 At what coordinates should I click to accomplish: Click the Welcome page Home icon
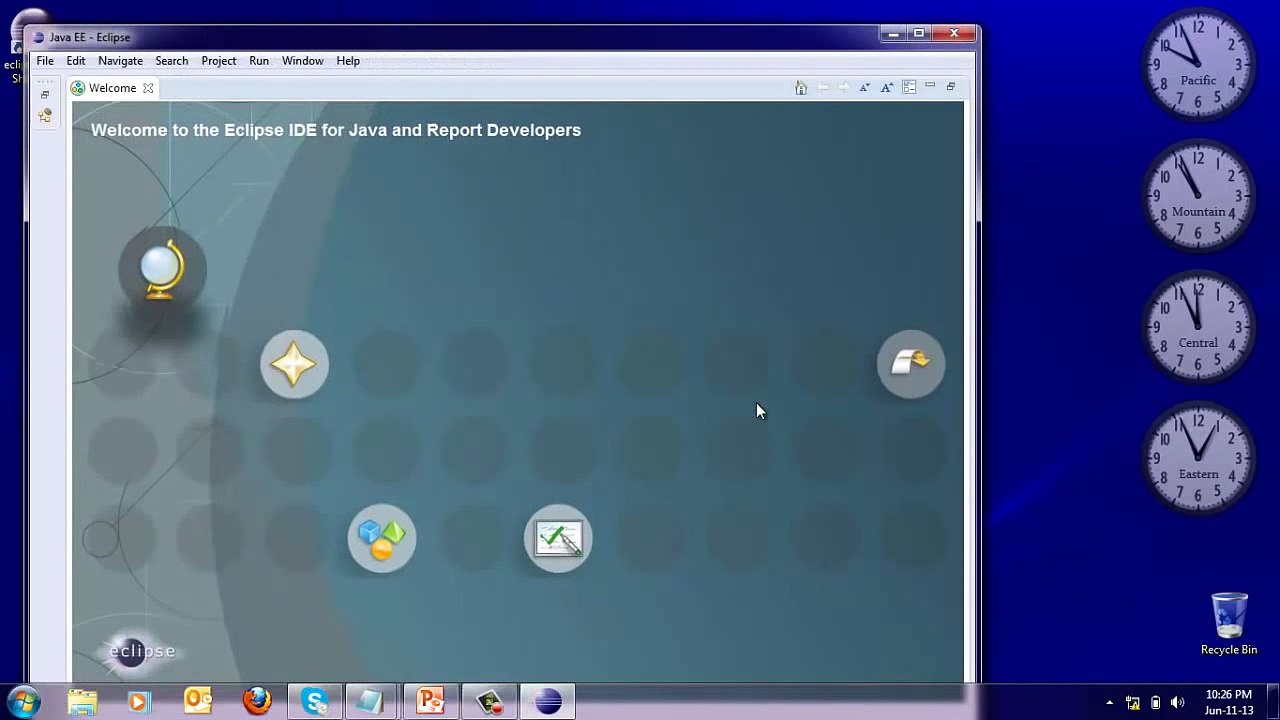801,88
